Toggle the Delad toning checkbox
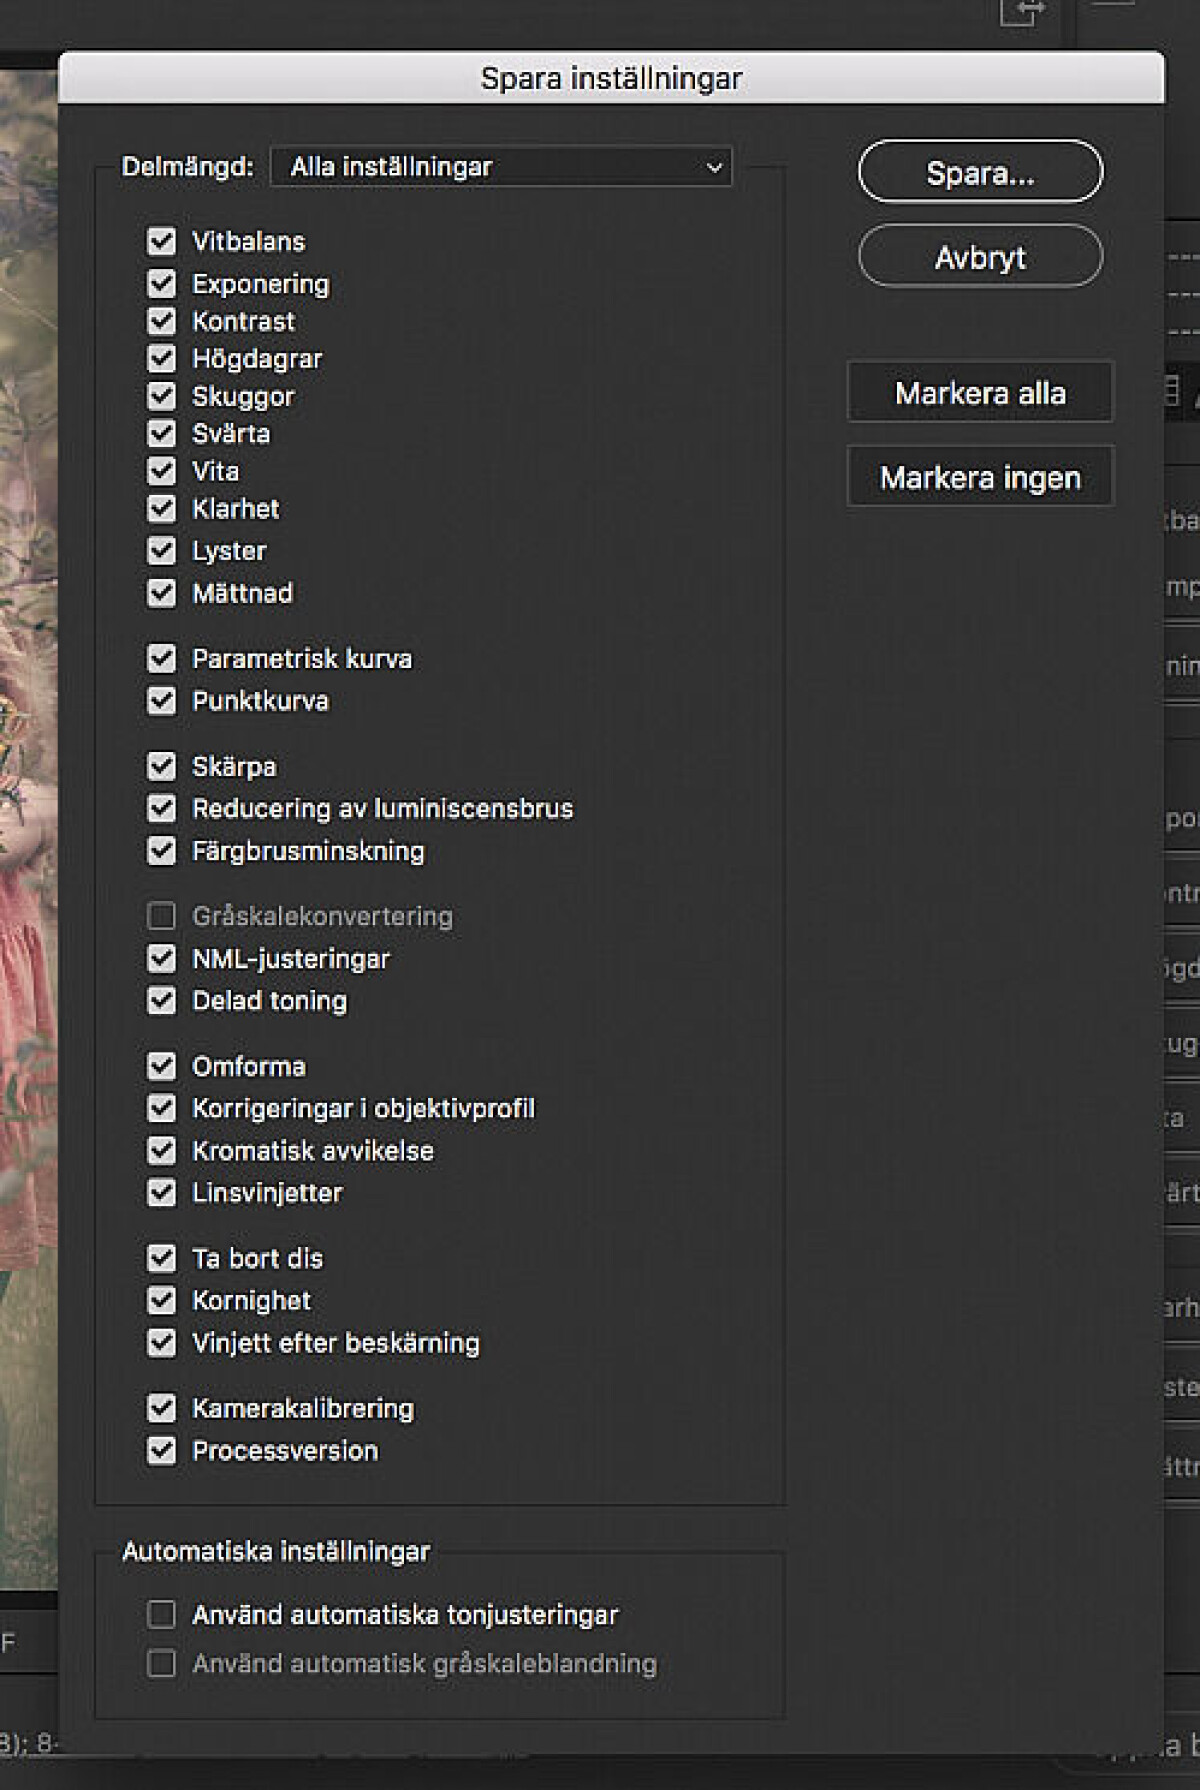The height and width of the screenshot is (1790, 1200). tap(161, 1000)
